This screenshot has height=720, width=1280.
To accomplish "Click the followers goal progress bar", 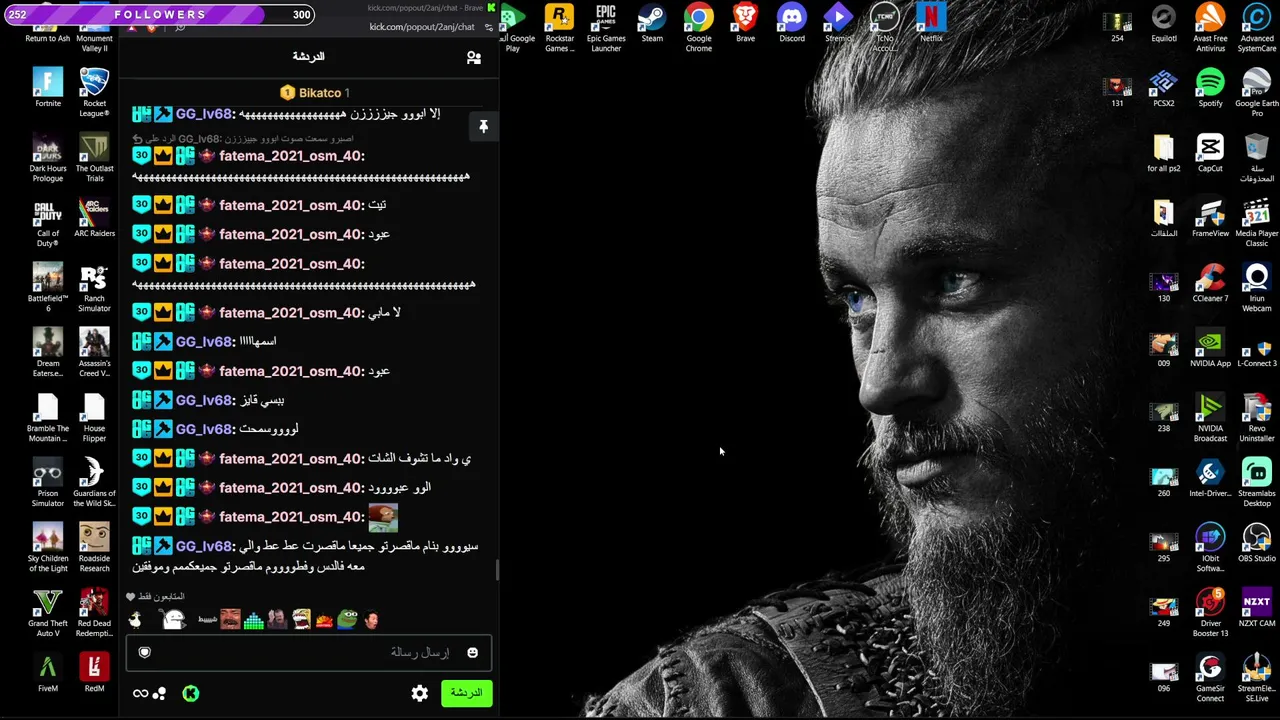I will coord(160,15).
